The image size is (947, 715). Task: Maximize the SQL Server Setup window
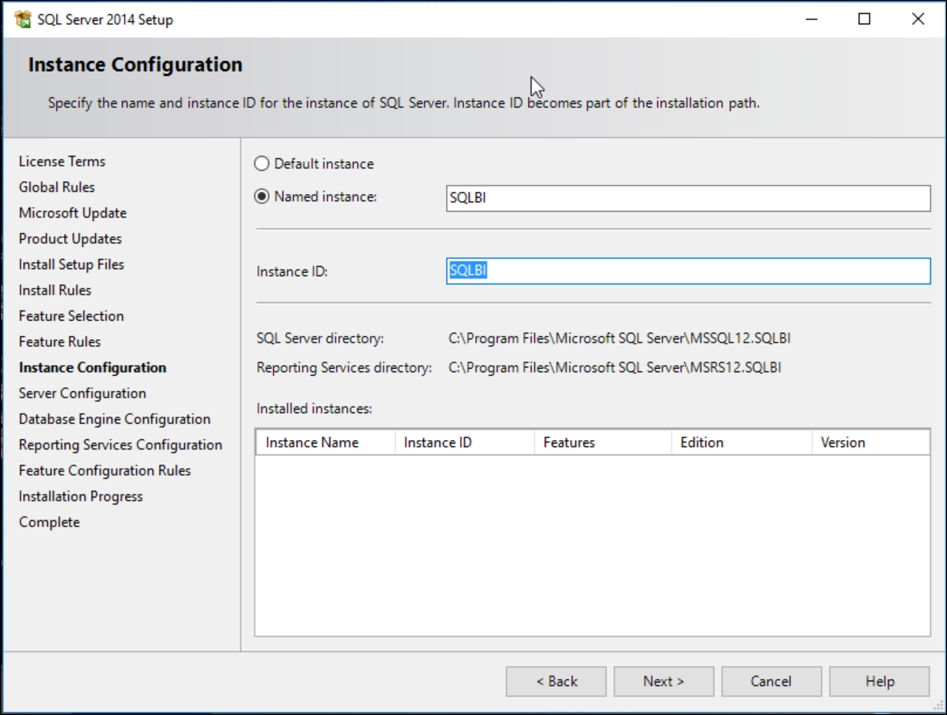(864, 19)
